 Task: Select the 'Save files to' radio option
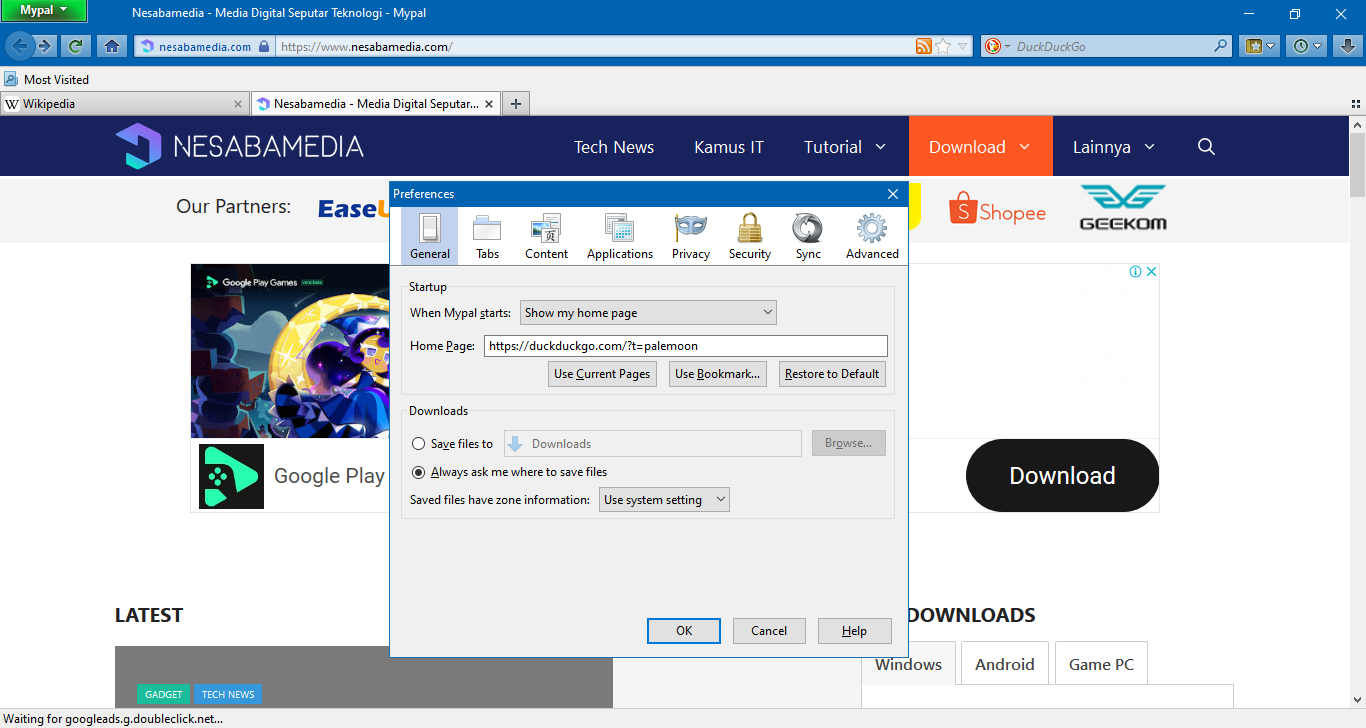coord(419,444)
